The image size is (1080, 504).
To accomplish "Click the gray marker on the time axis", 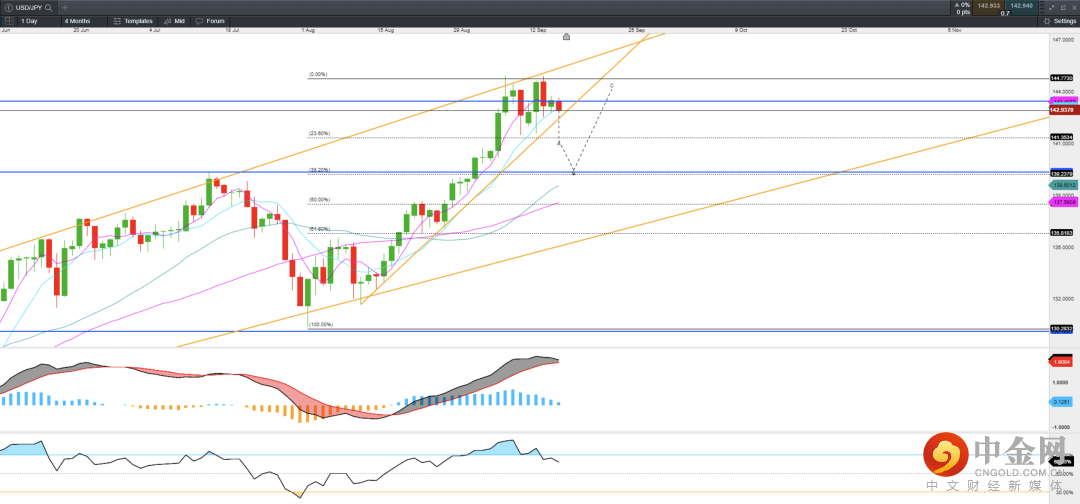I will [x=567, y=37].
